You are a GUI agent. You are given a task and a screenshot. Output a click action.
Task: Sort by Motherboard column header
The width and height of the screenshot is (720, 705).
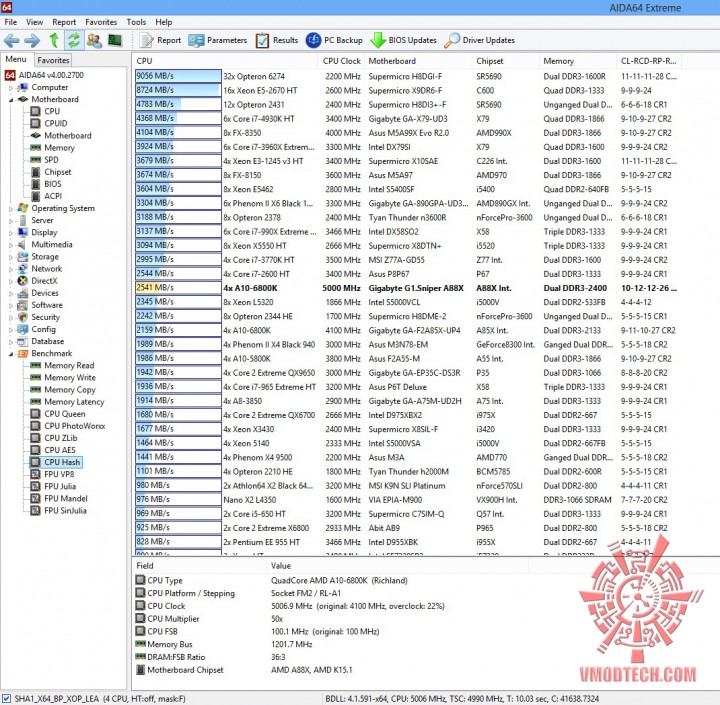[x=418, y=61]
